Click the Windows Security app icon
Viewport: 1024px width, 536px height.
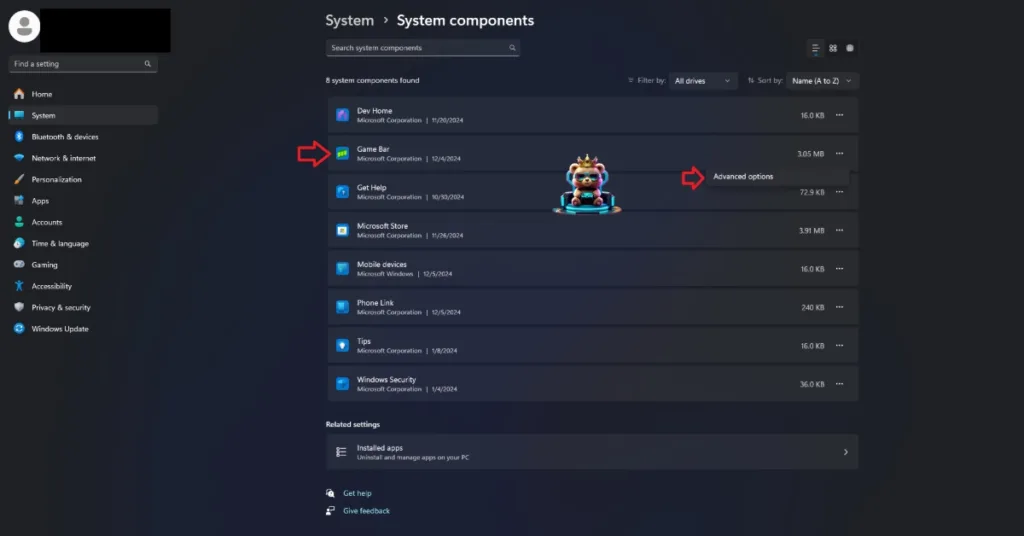tap(342, 383)
